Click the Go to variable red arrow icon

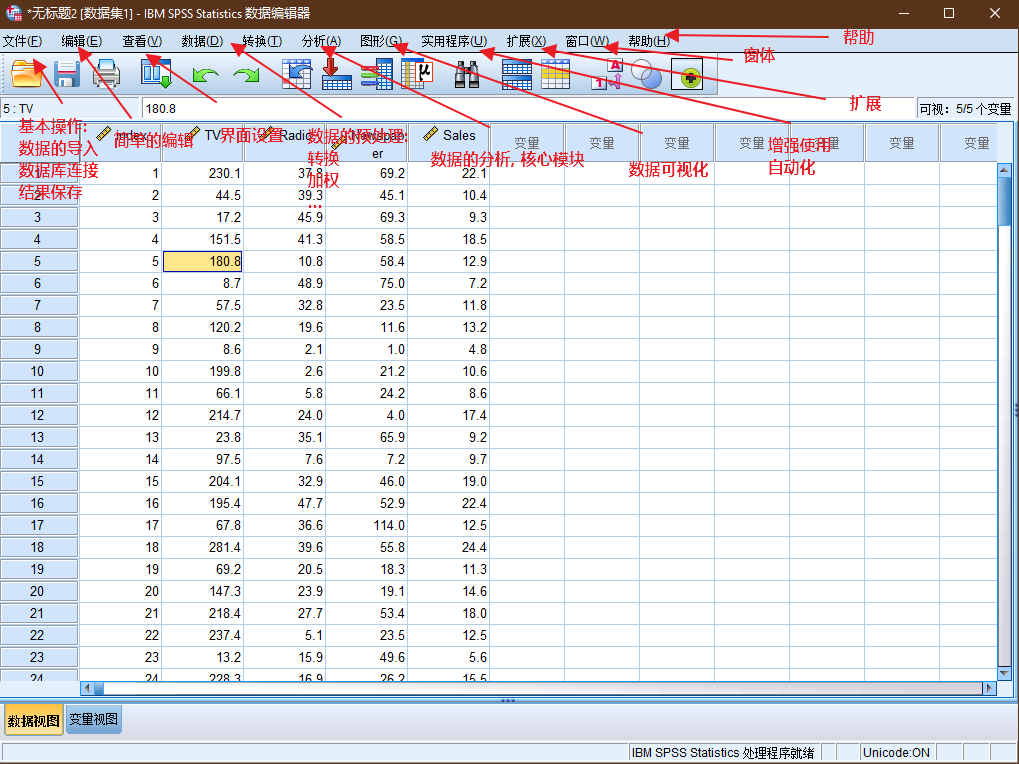point(337,73)
